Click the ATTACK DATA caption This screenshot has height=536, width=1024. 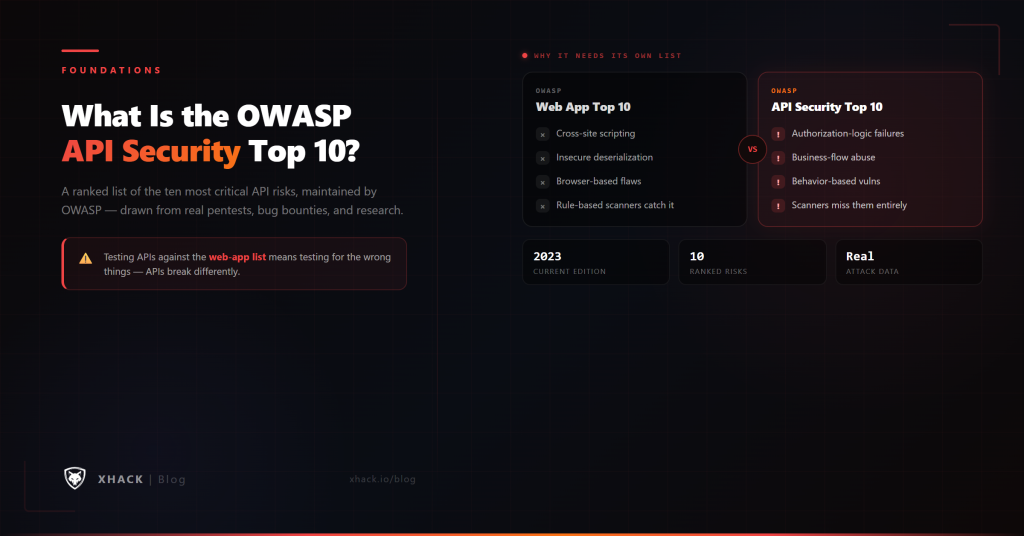click(872, 272)
